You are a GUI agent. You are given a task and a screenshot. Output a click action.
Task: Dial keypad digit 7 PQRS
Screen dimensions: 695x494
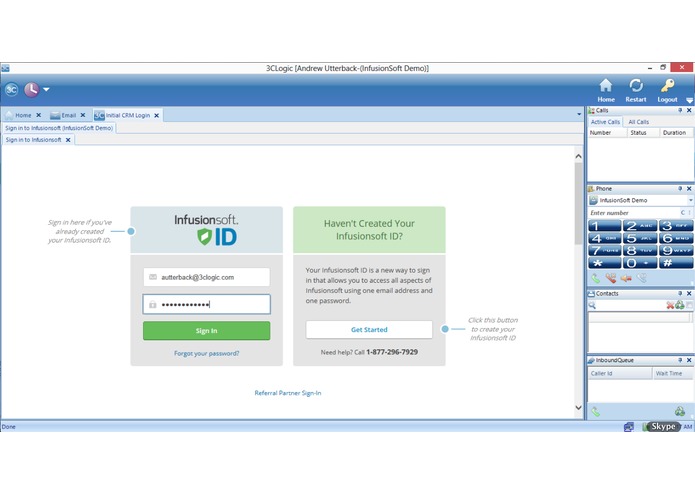[605, 251]
